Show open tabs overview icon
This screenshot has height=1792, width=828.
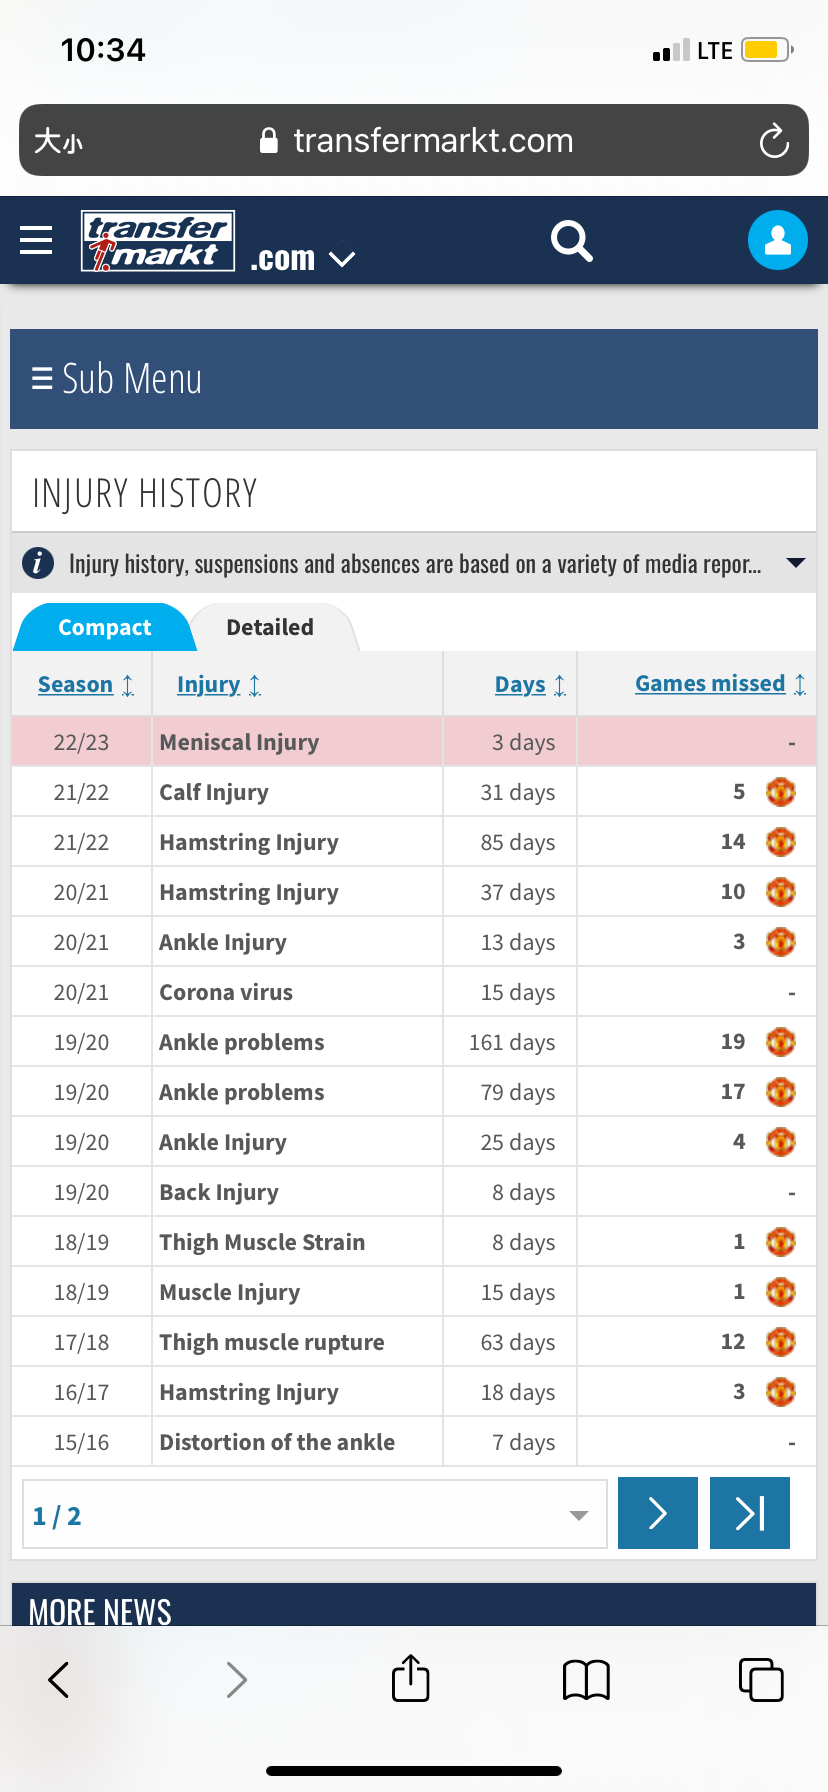[x=761, y=1679]
